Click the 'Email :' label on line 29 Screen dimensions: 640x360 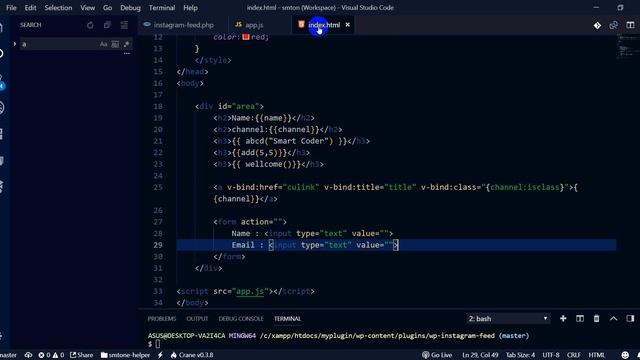[247, 245]
